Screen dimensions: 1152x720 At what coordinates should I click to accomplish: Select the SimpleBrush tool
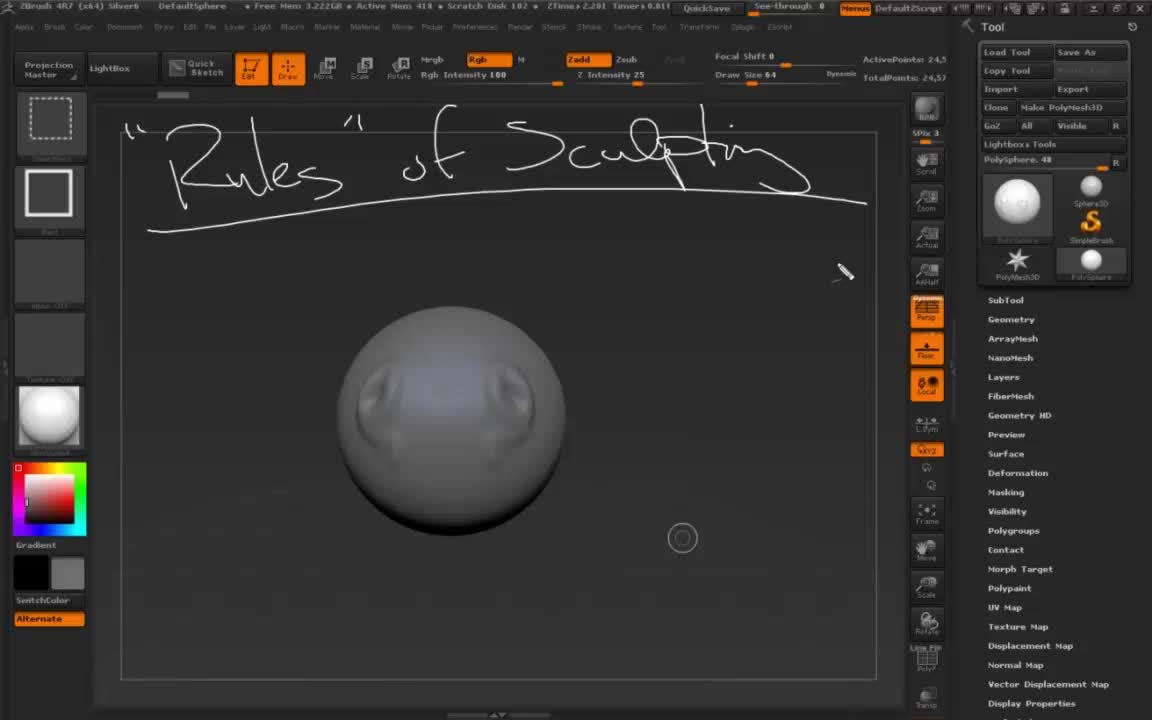[x=1091, y=227]
